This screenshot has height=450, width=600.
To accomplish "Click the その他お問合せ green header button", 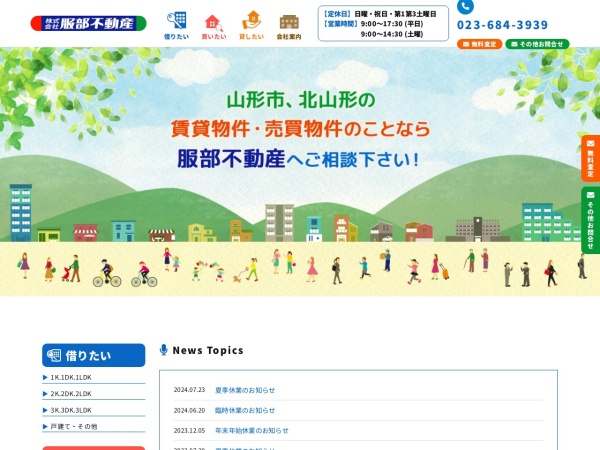I will coord(537,44).
